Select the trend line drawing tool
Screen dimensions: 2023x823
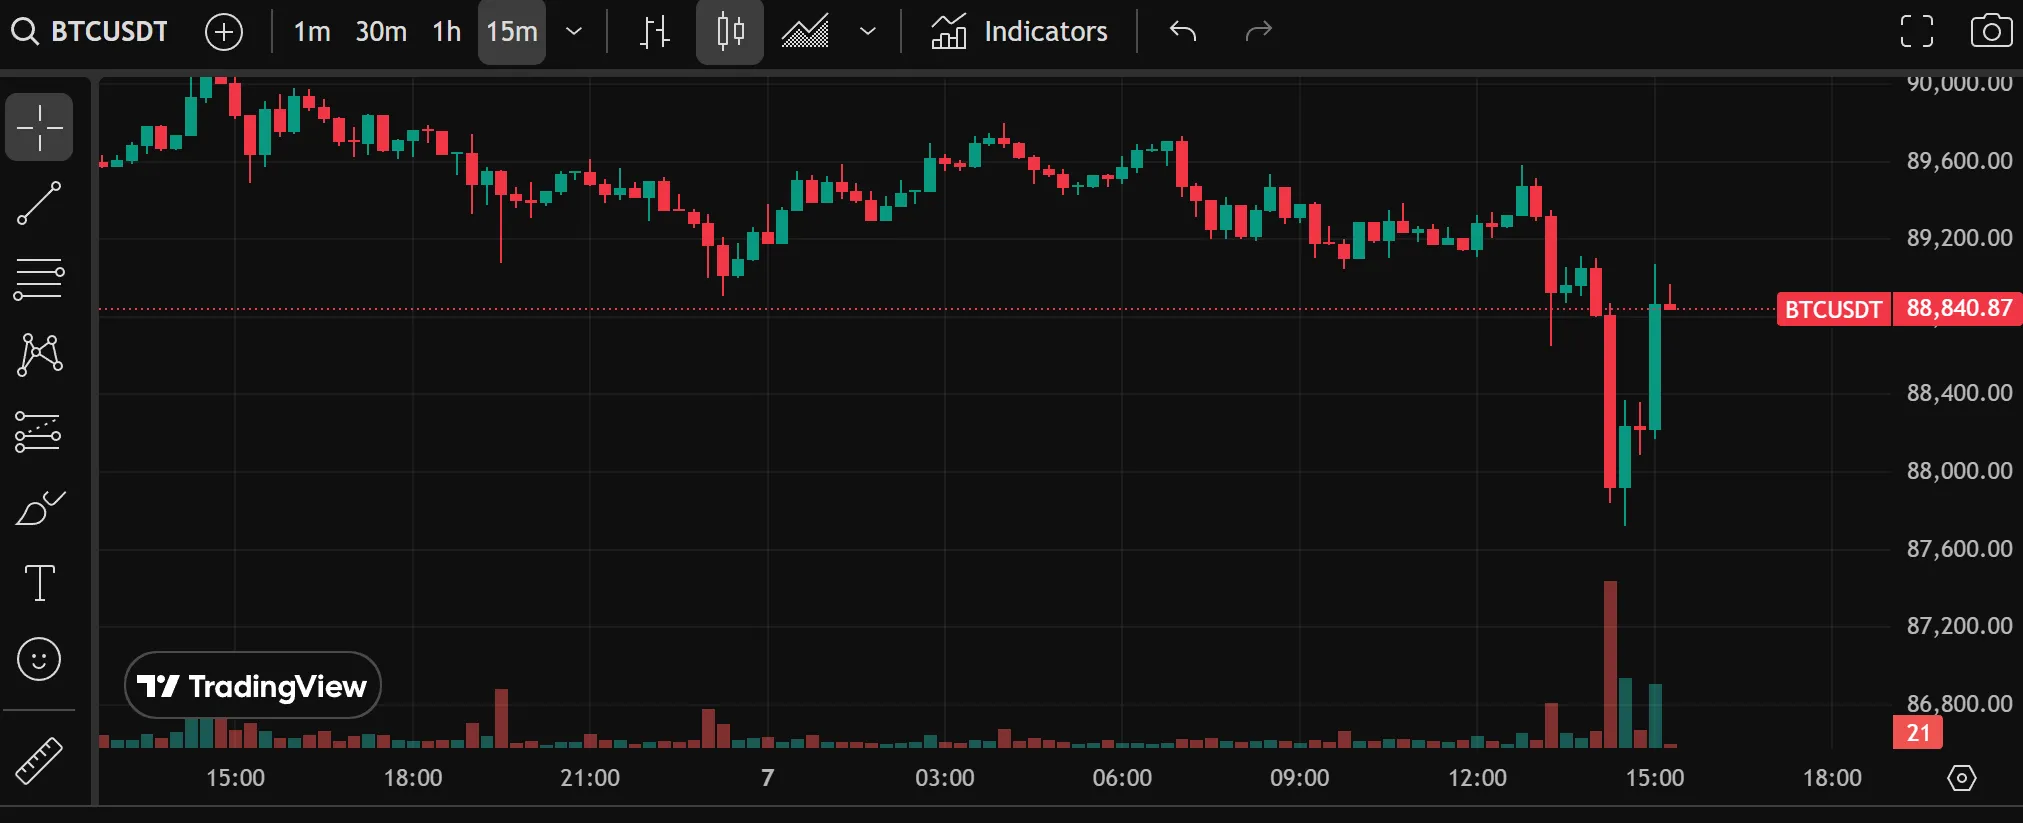click(x=39, y=203)
